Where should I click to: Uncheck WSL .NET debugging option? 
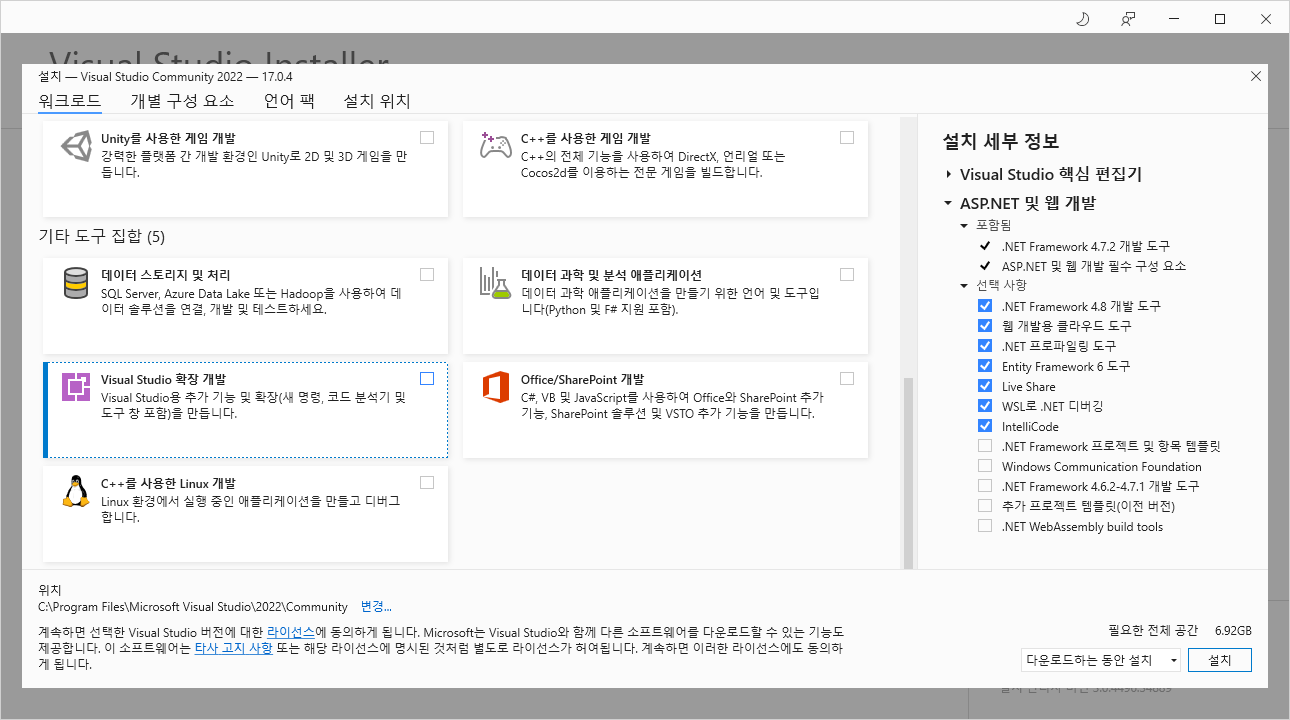coord(985,406)
